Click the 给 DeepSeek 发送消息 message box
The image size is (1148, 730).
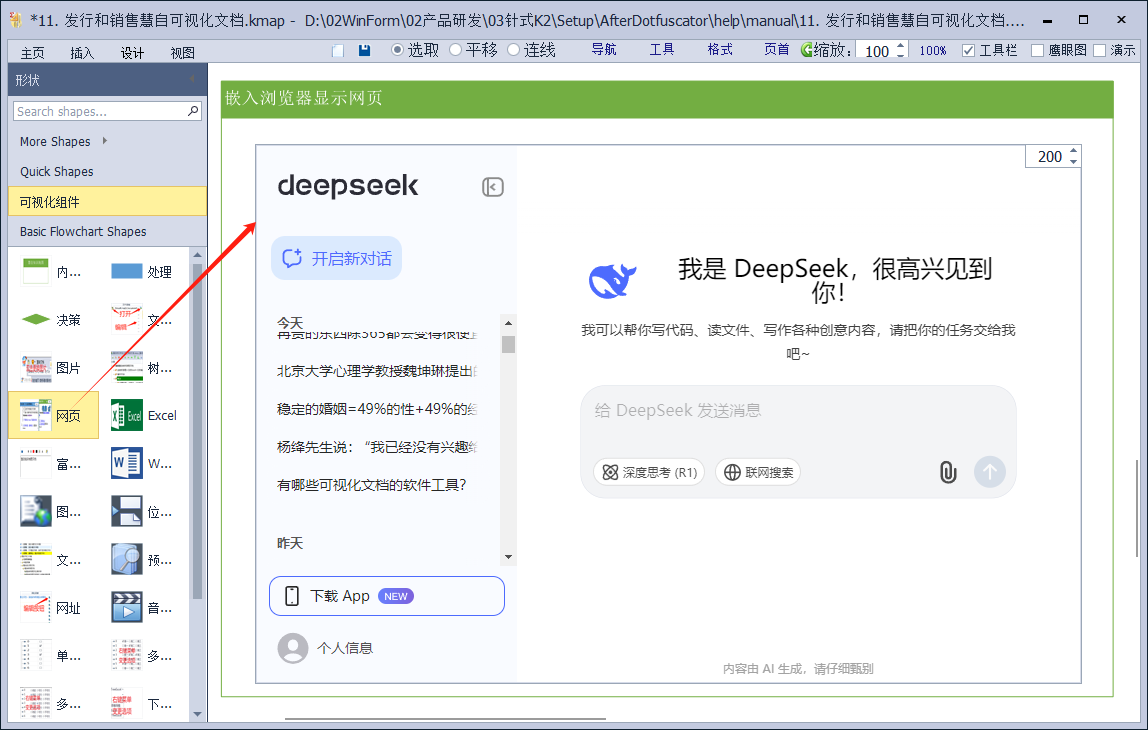click(798, 410)
